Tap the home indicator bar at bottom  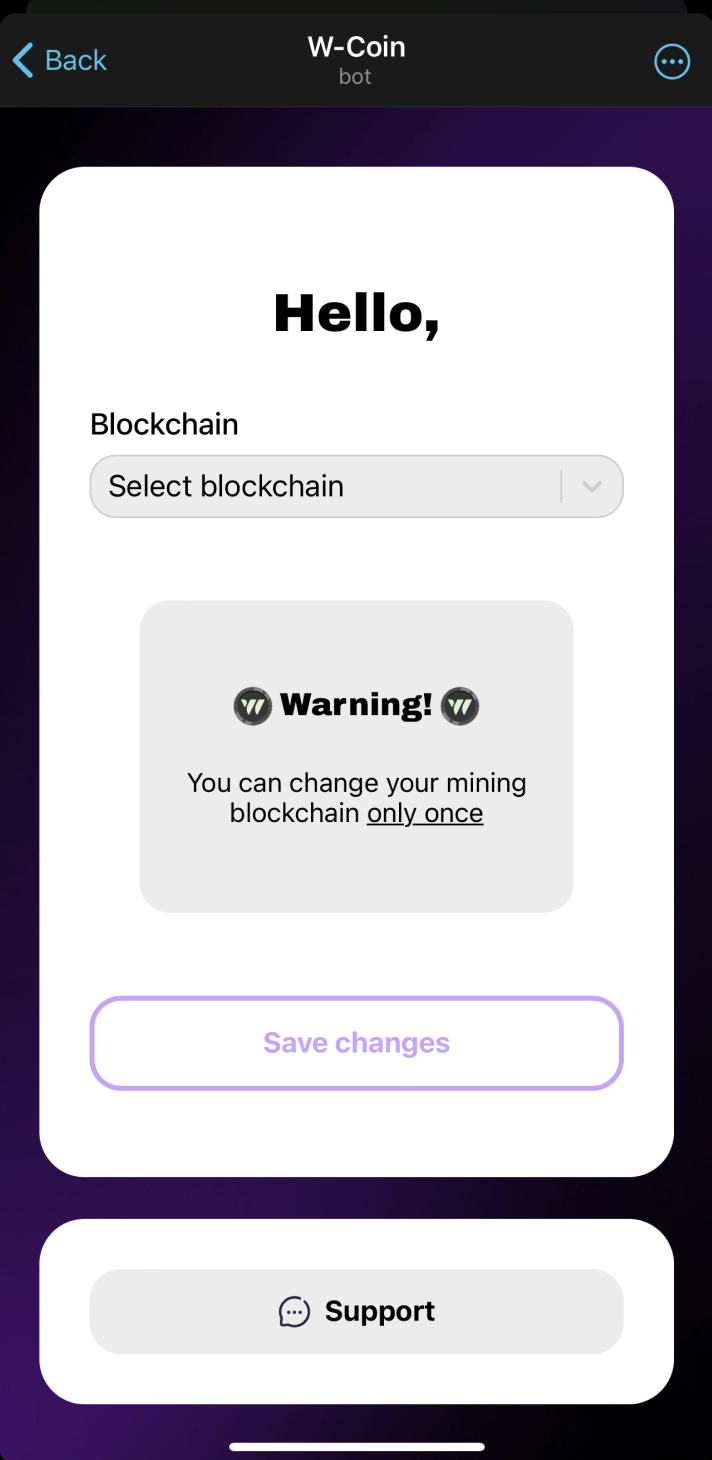[x=356, y=1446]
